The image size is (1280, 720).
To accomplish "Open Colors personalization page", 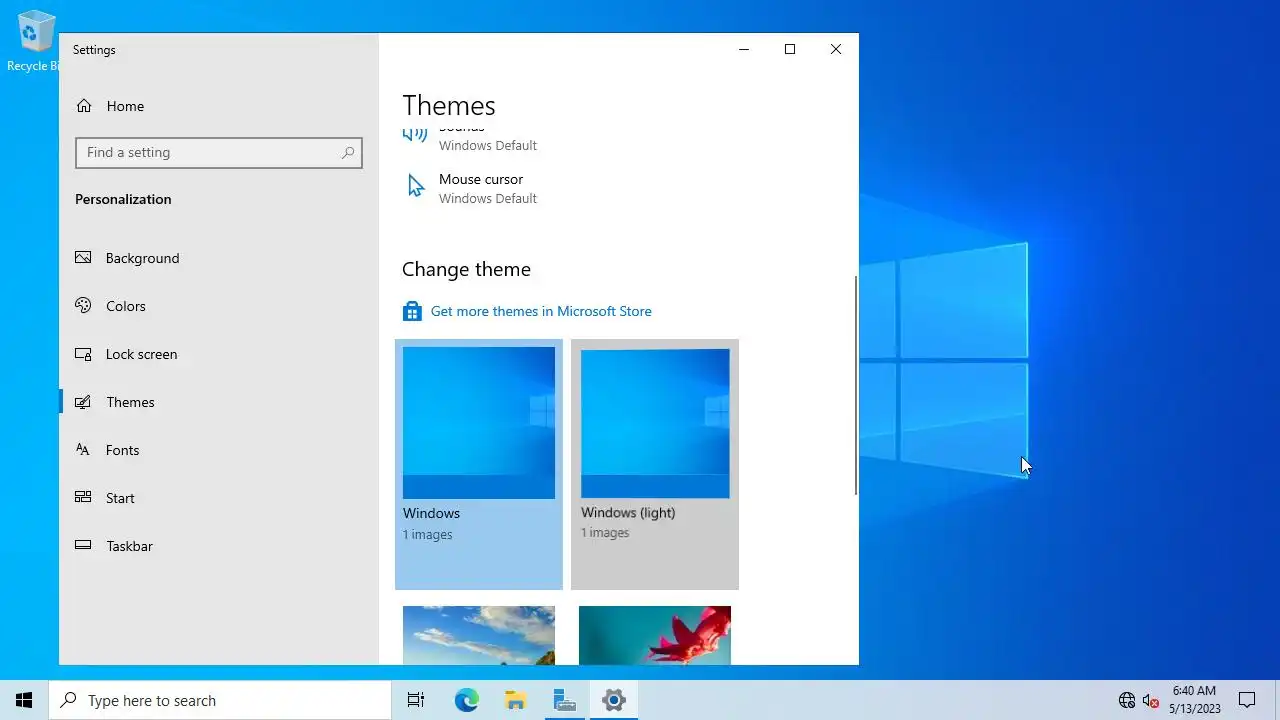I will 219,306.
